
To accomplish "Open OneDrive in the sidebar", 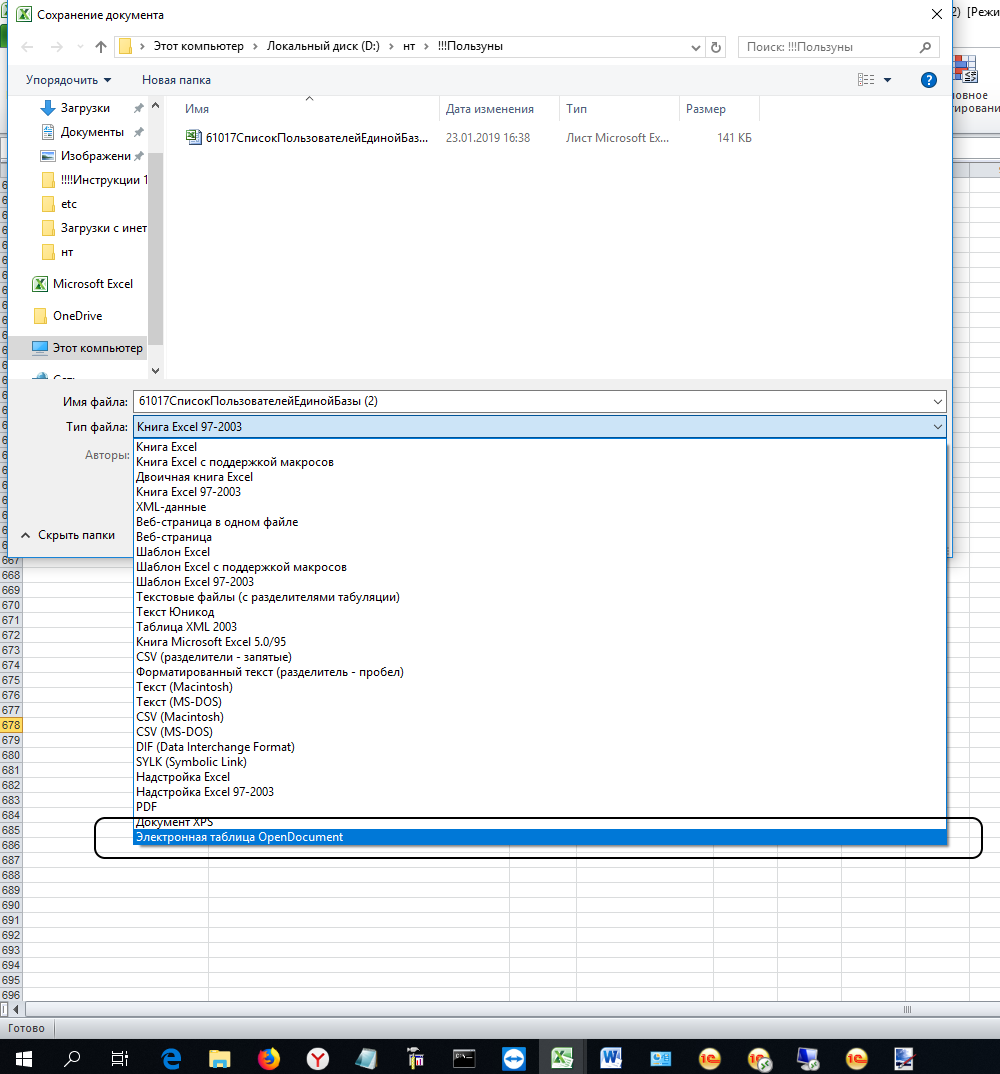I will click(x=77, y=316).
